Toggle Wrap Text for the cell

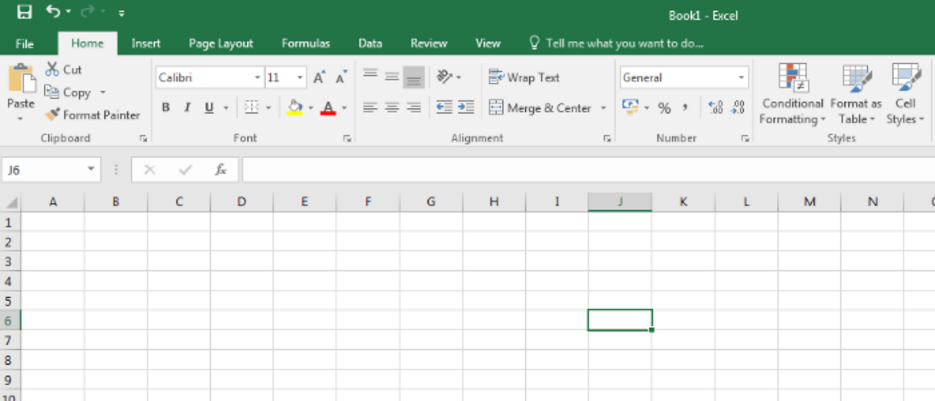point(524,78)
